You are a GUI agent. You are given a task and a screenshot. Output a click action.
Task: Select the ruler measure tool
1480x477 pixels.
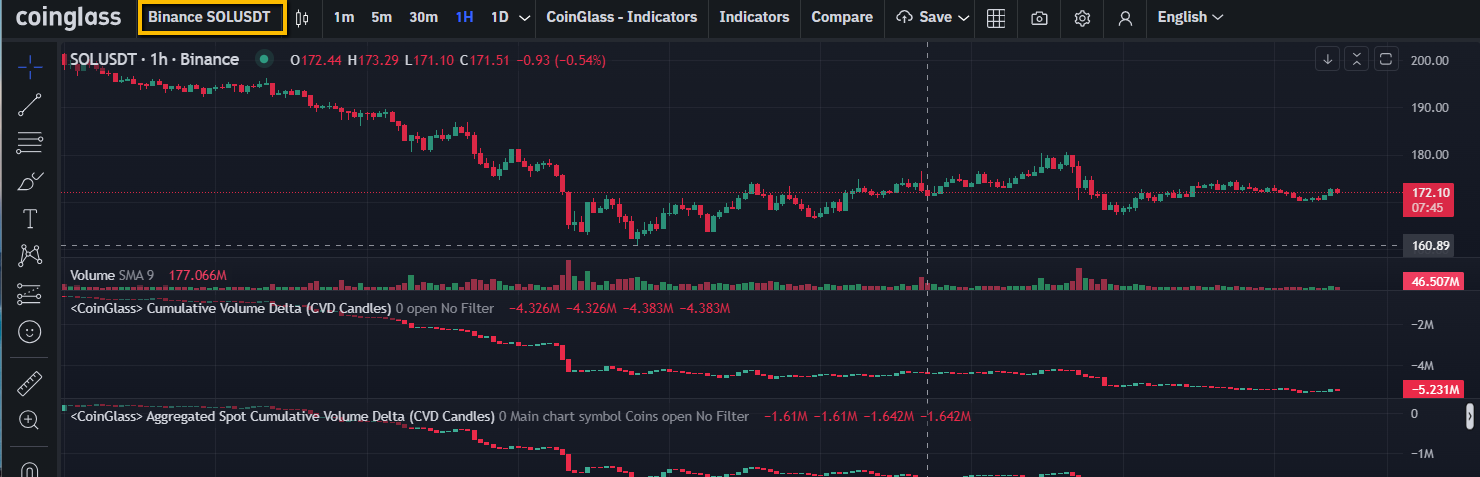[30, 383]
